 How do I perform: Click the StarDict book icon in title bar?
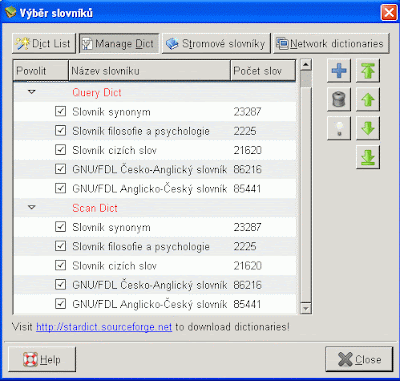pyautogui.click(x=11, y=12)
